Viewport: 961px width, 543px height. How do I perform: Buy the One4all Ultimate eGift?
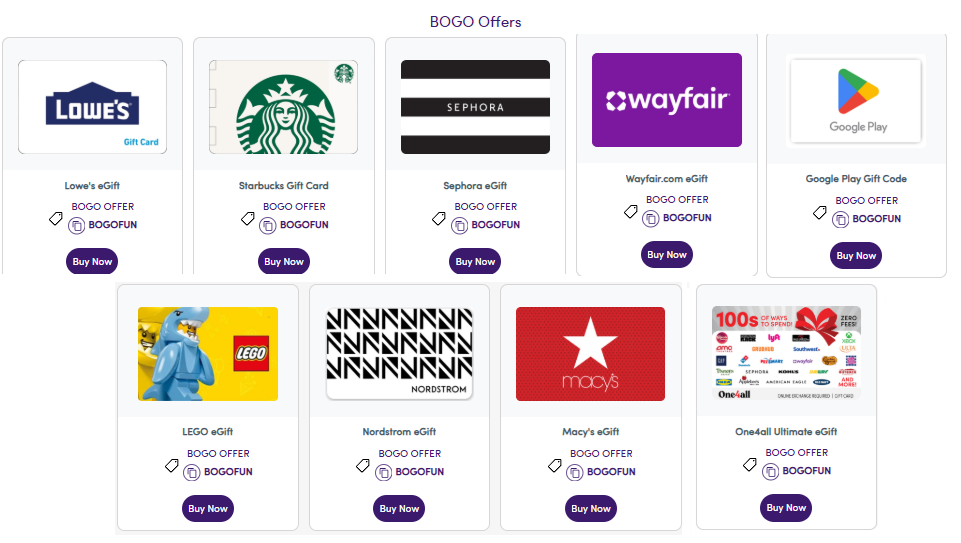[x=786, y=508]
